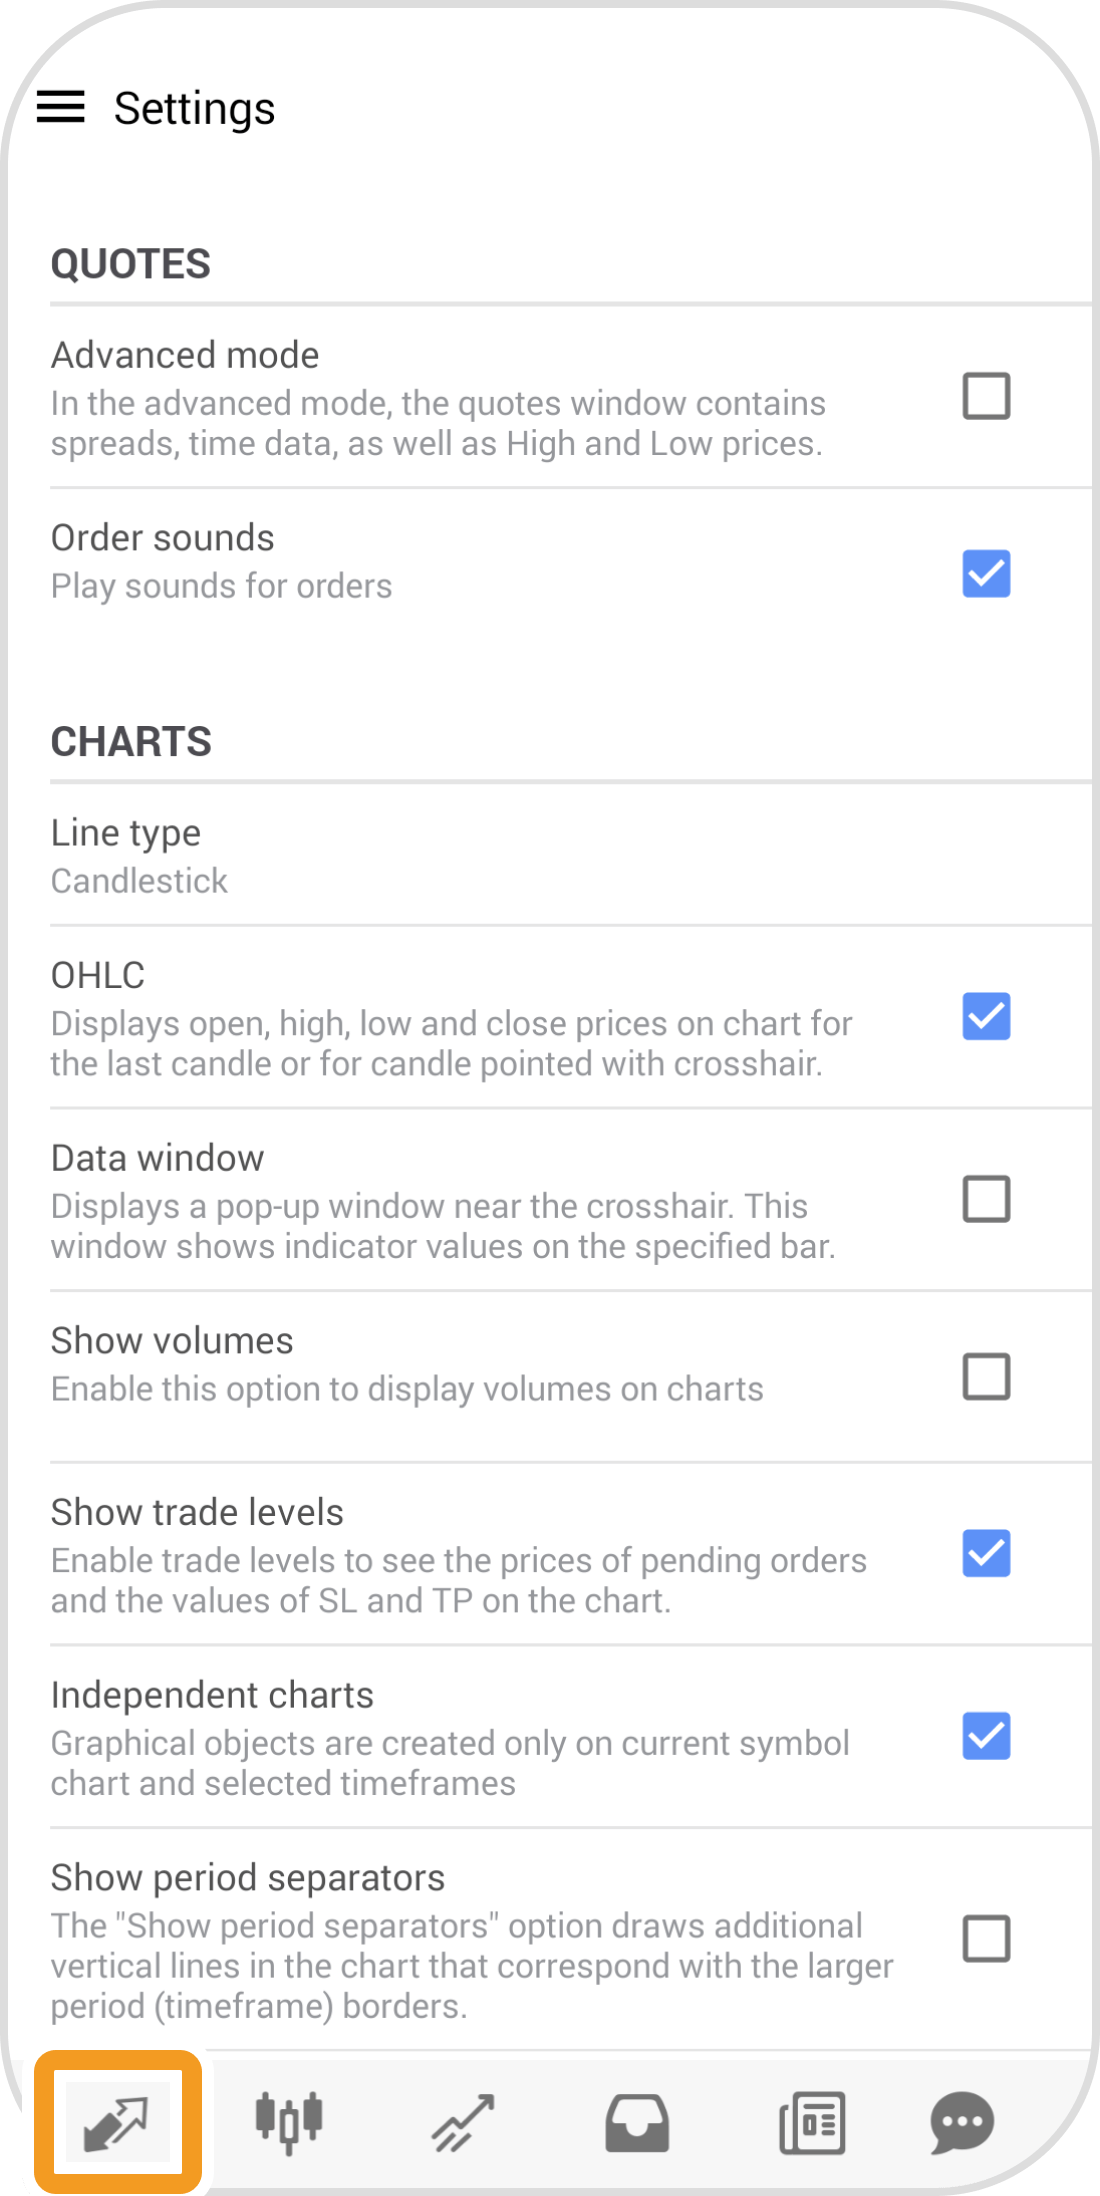Switch to the candlestick Chart tab
The width and height of the screenshot is (1100, 2196).
[289, 2122]
